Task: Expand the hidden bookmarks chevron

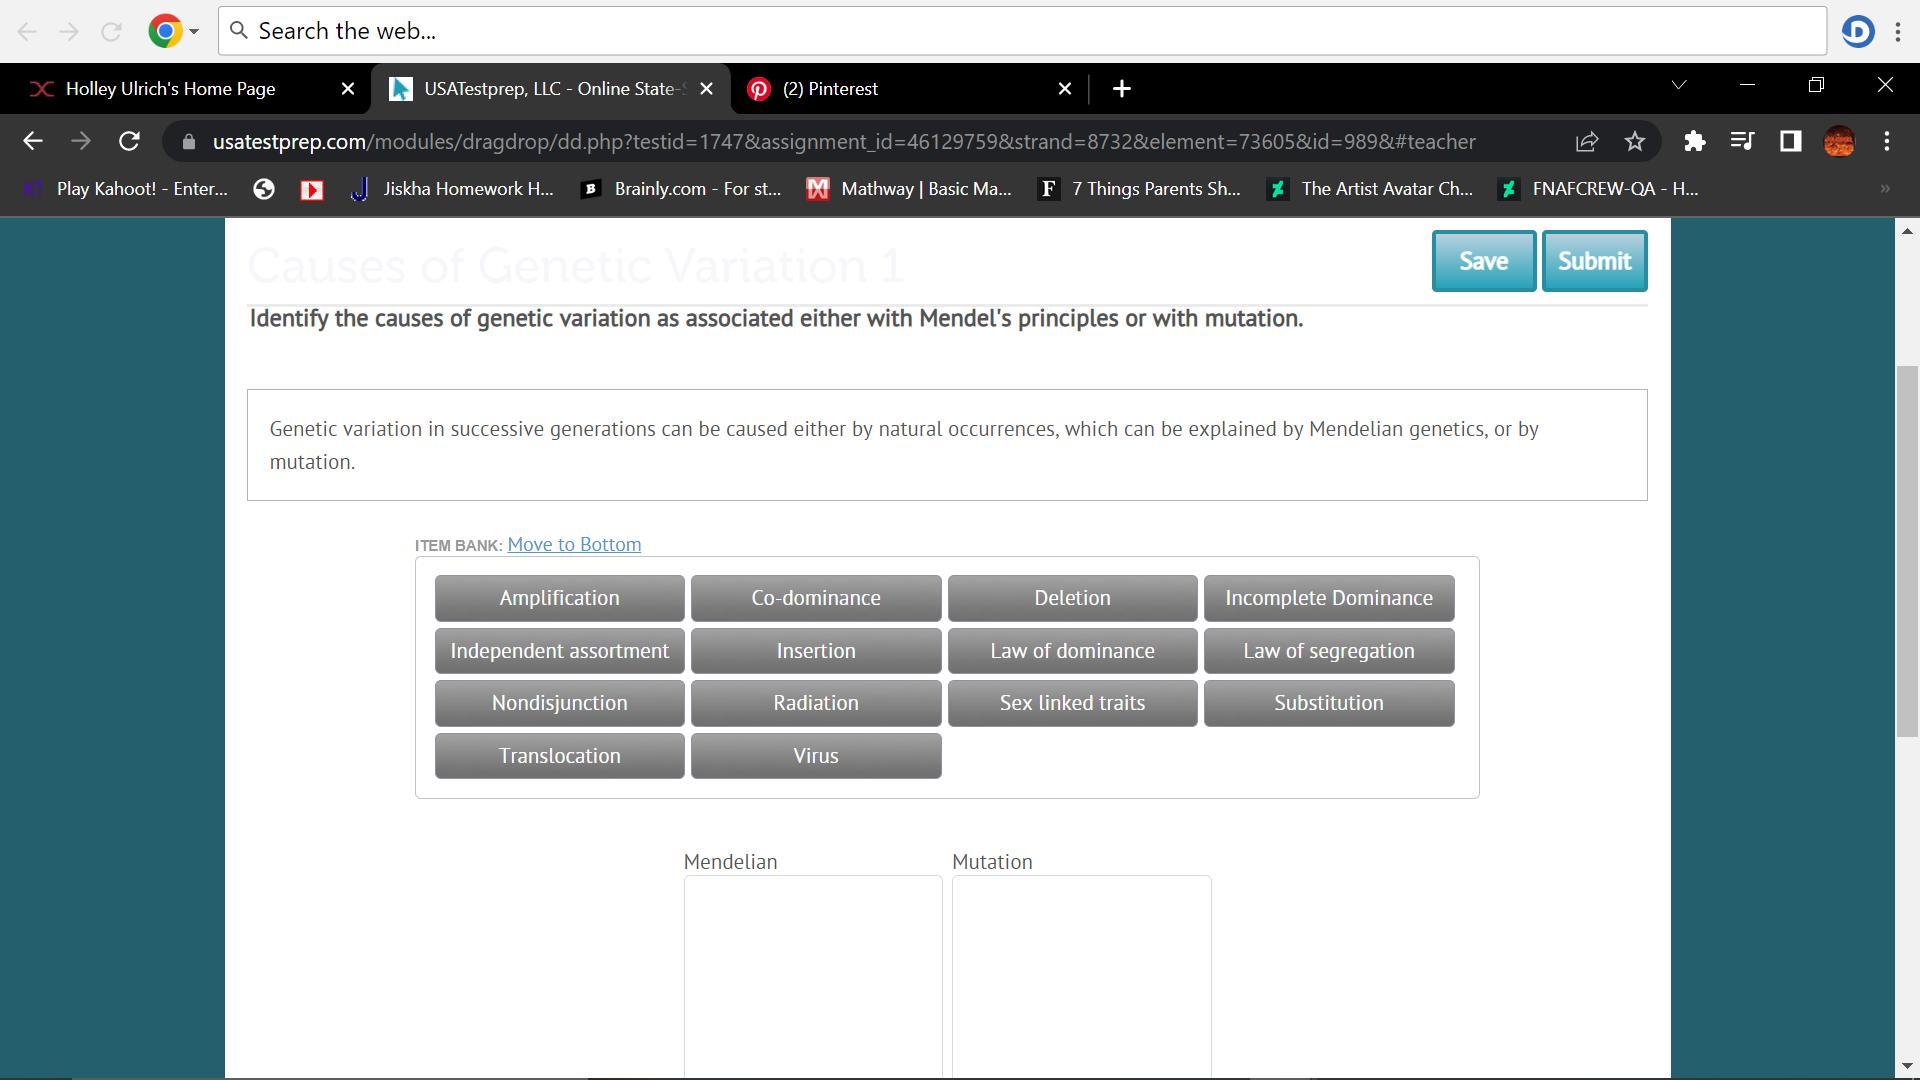Action: [x=1884, y=189]
